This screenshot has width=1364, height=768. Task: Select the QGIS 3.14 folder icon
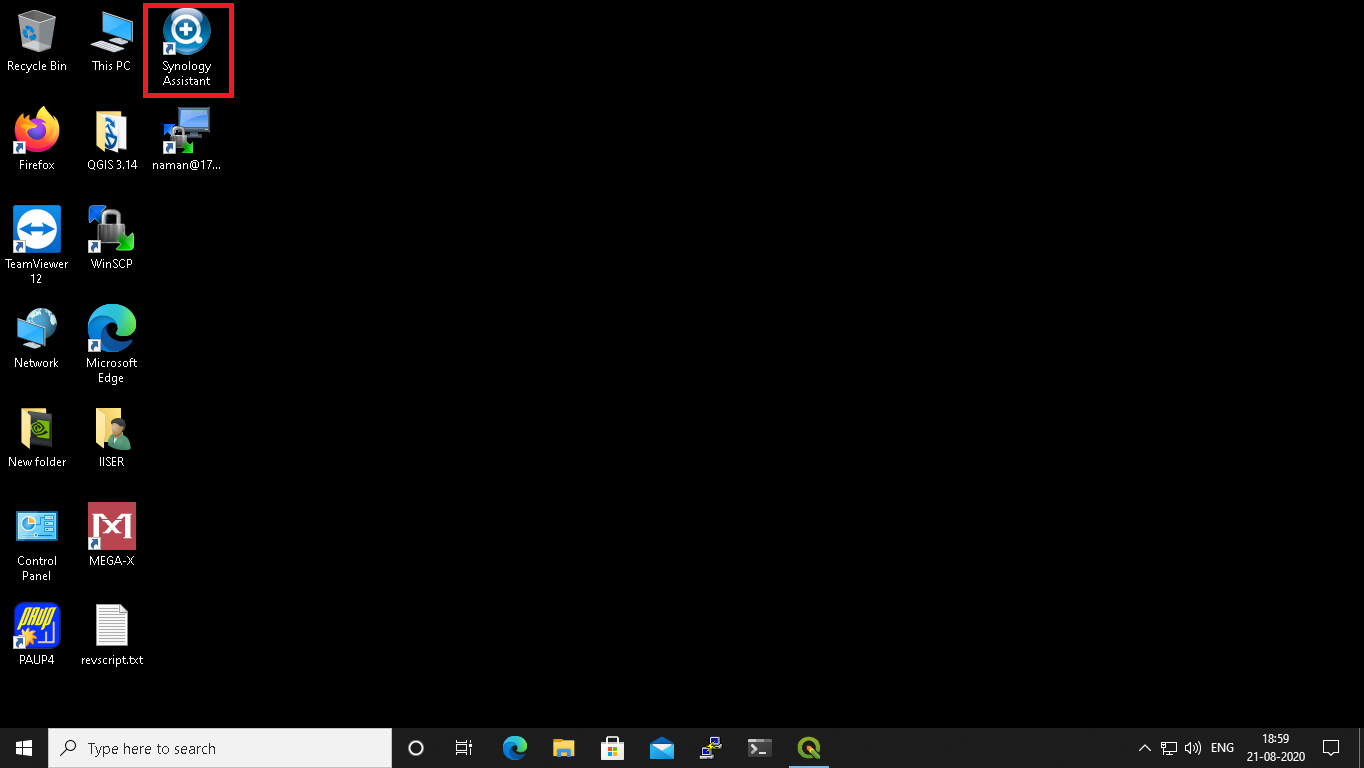coord(111,140)
